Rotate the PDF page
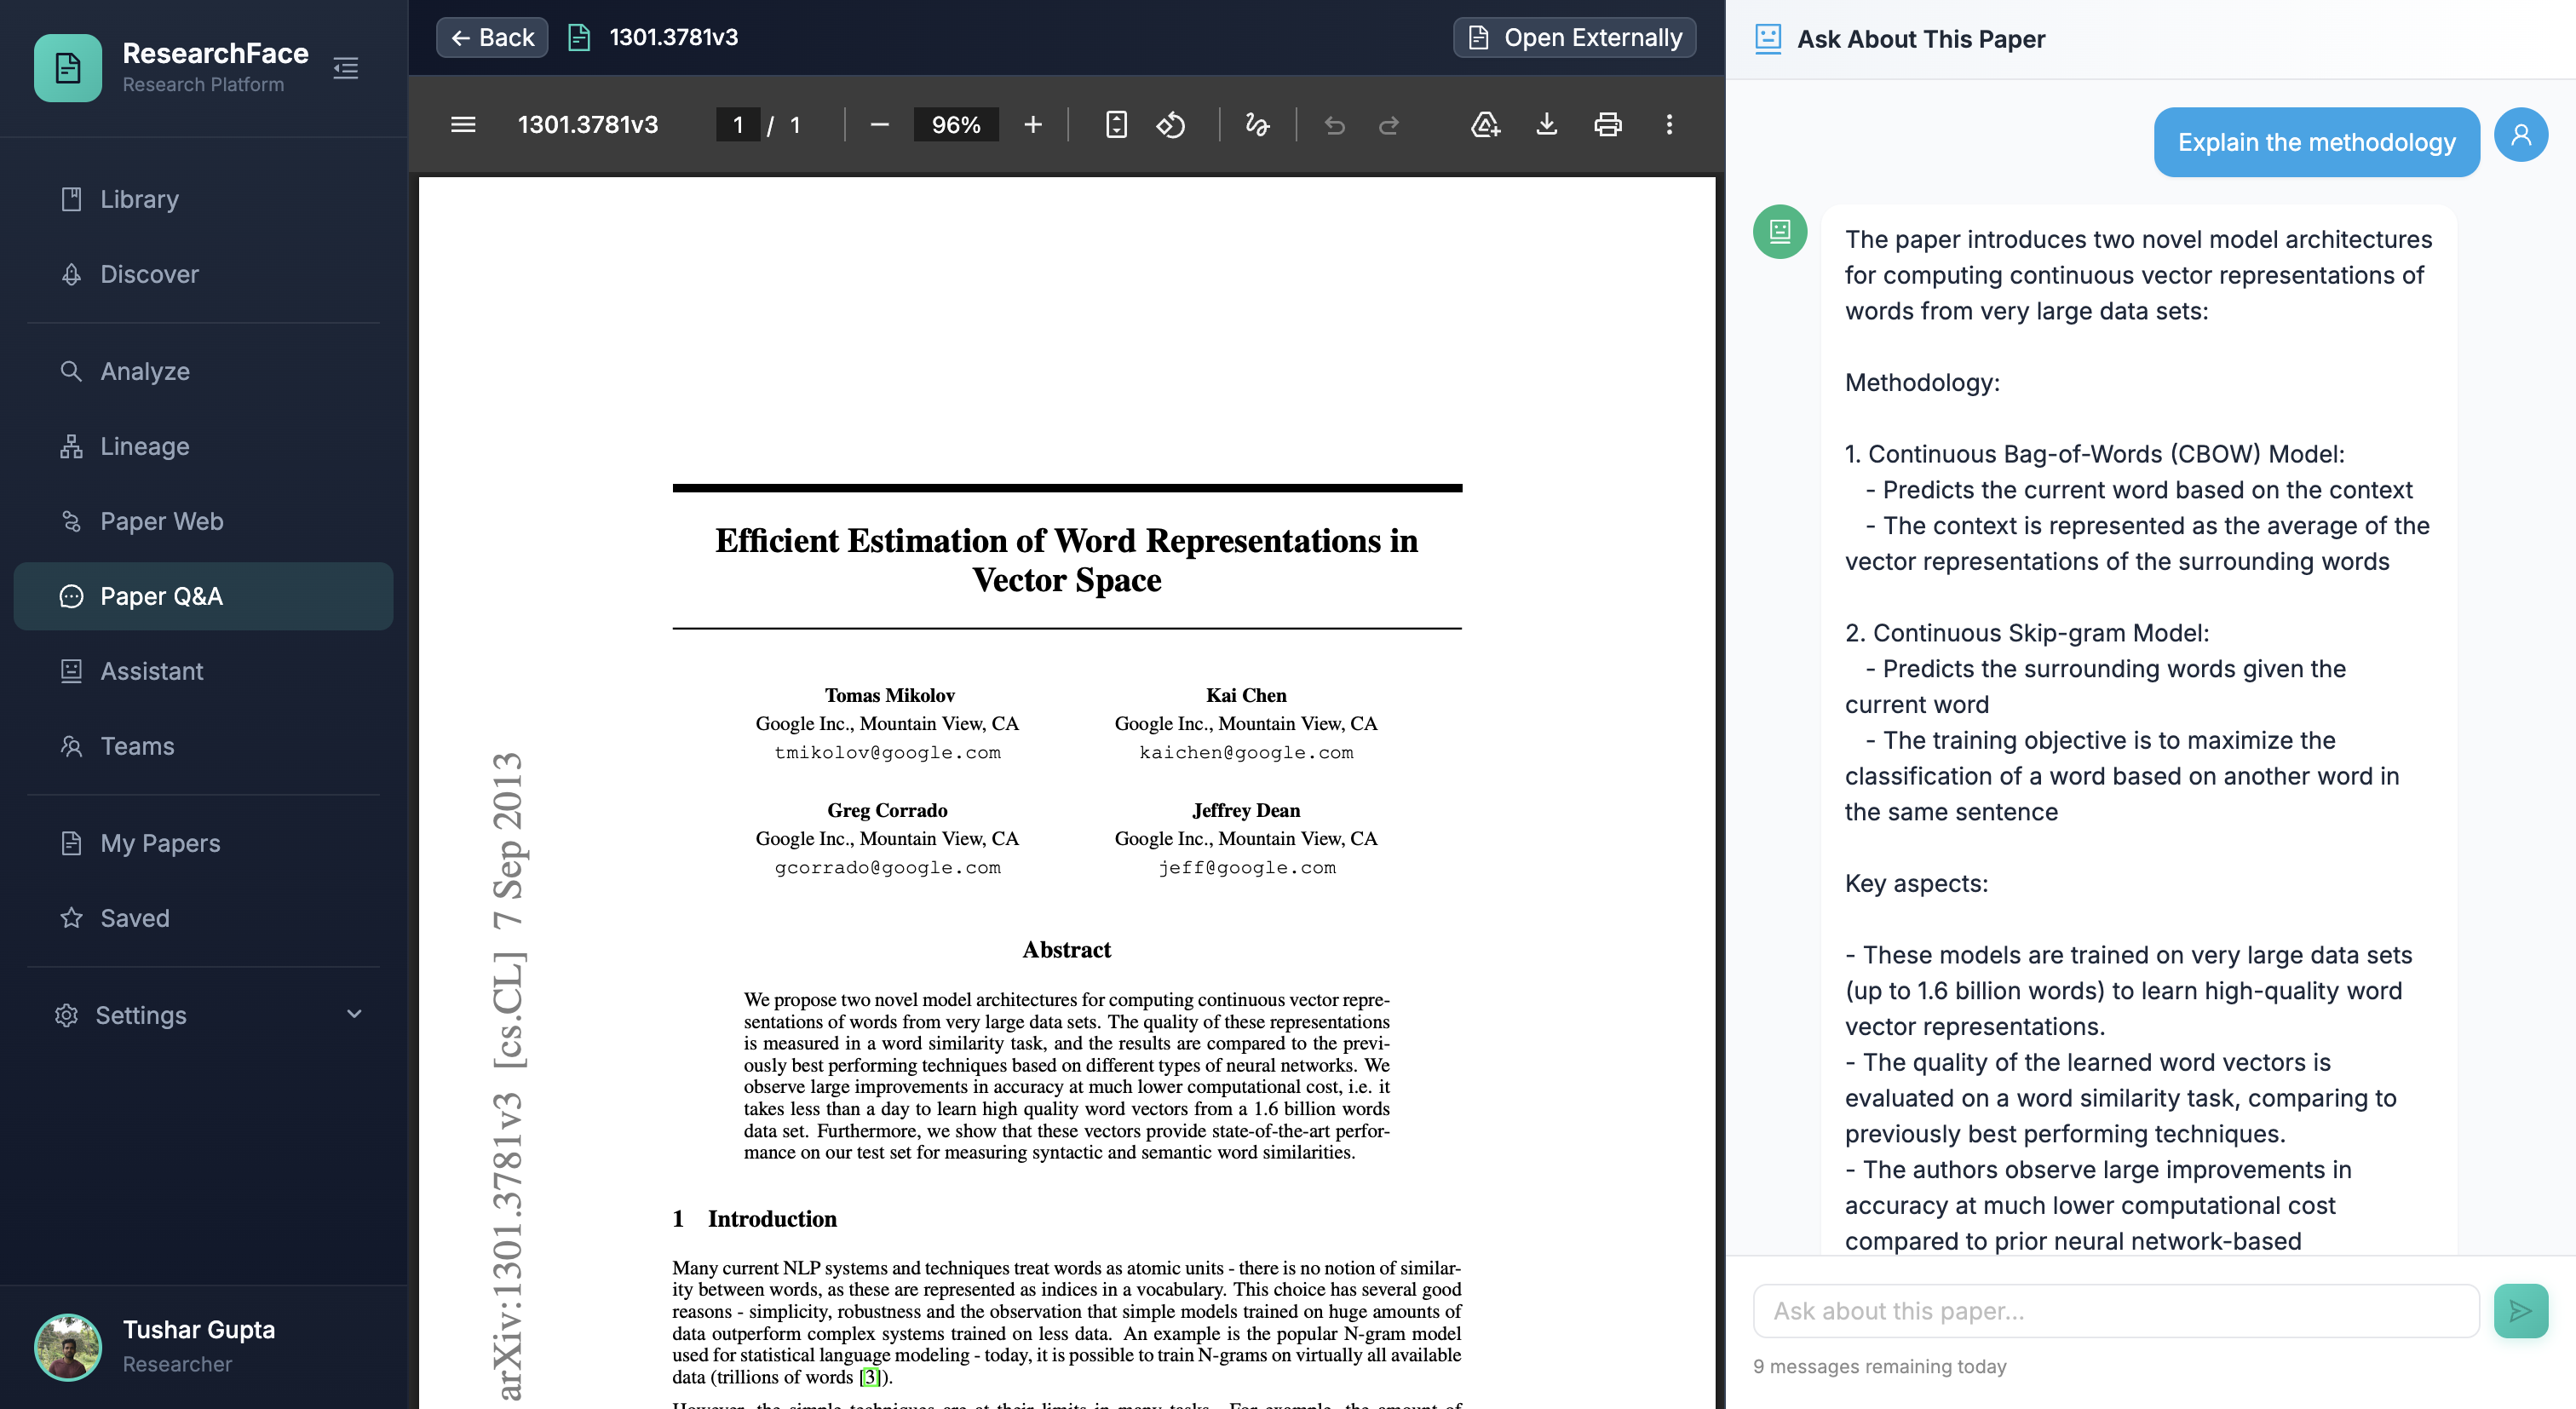The width and height of the screenshot is (2576, 1409). click(x=1170, y=124)
